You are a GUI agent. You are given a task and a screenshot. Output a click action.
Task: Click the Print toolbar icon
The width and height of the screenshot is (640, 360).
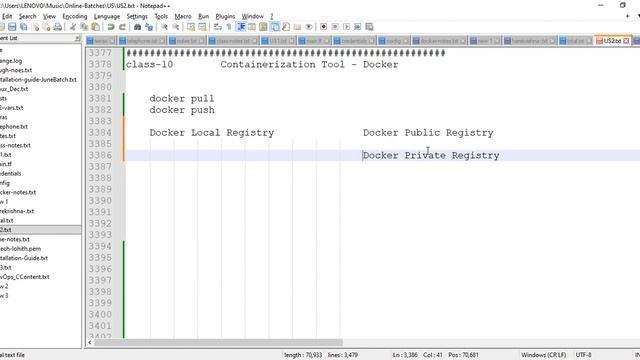point(58,27)
